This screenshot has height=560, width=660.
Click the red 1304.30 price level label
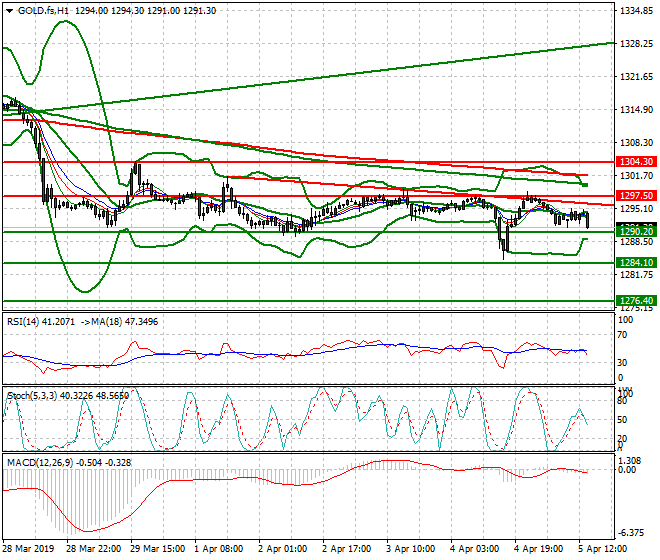(x=636, y=162)
